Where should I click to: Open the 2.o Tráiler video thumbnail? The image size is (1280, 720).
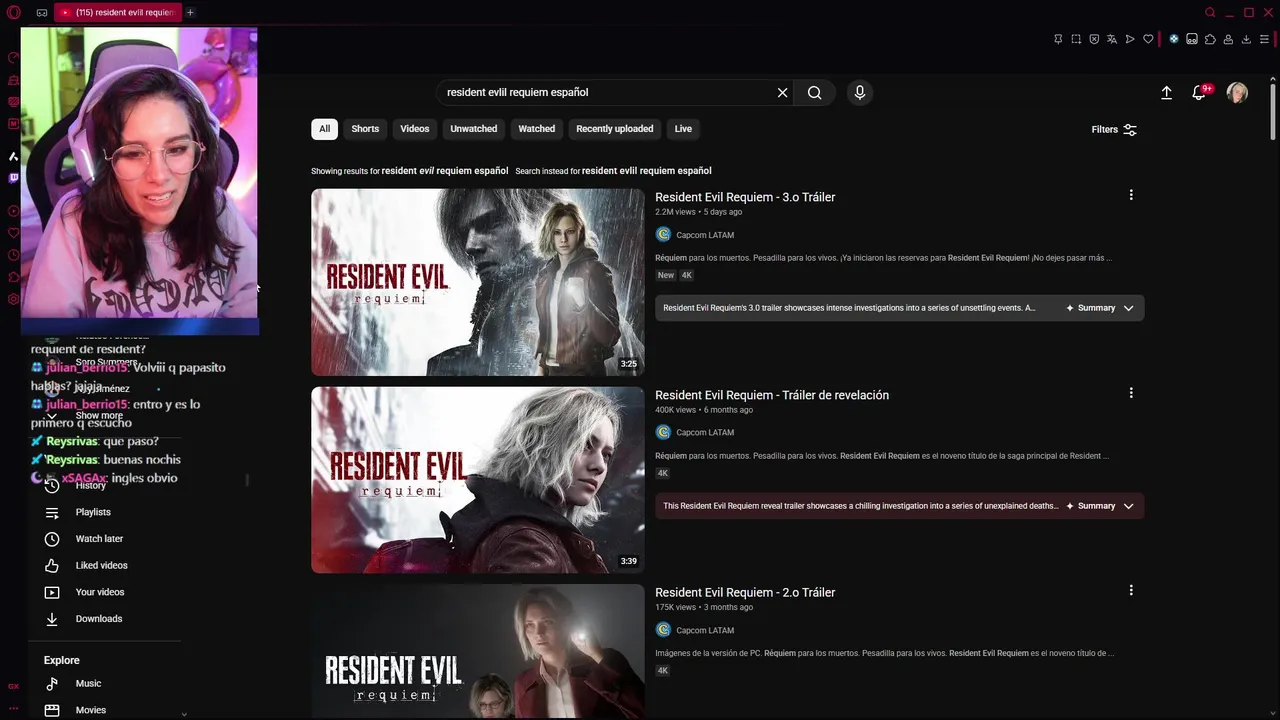click(478, 651)
